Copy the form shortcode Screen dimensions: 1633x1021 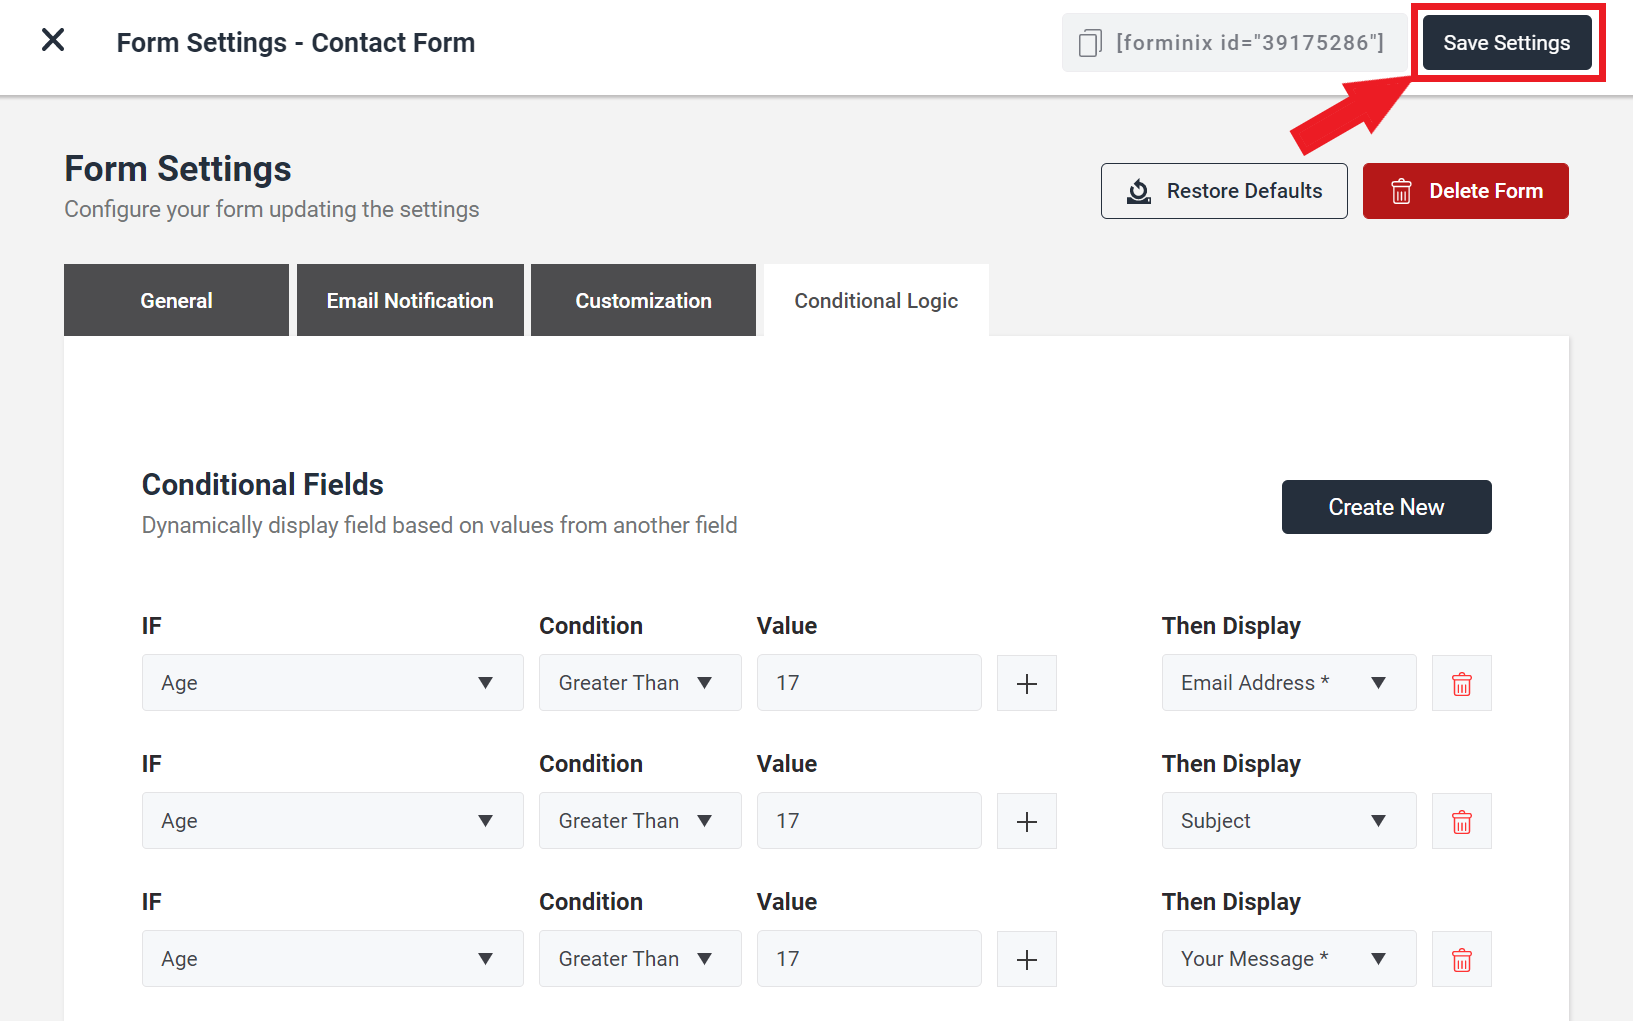point(1089,42)
